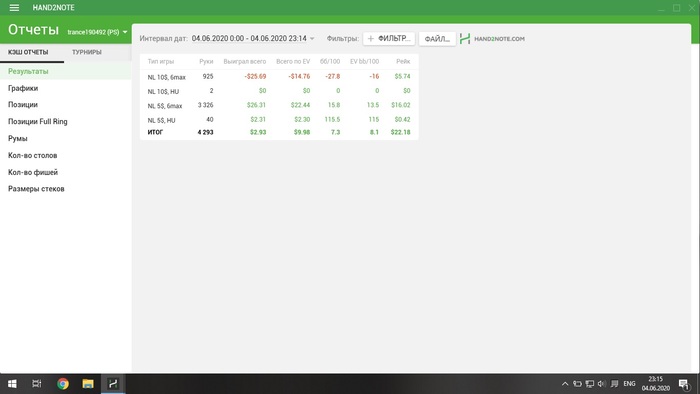Sort by Руки column header
The width and height of the screenshot is (700, 394).
click(206, 62)
